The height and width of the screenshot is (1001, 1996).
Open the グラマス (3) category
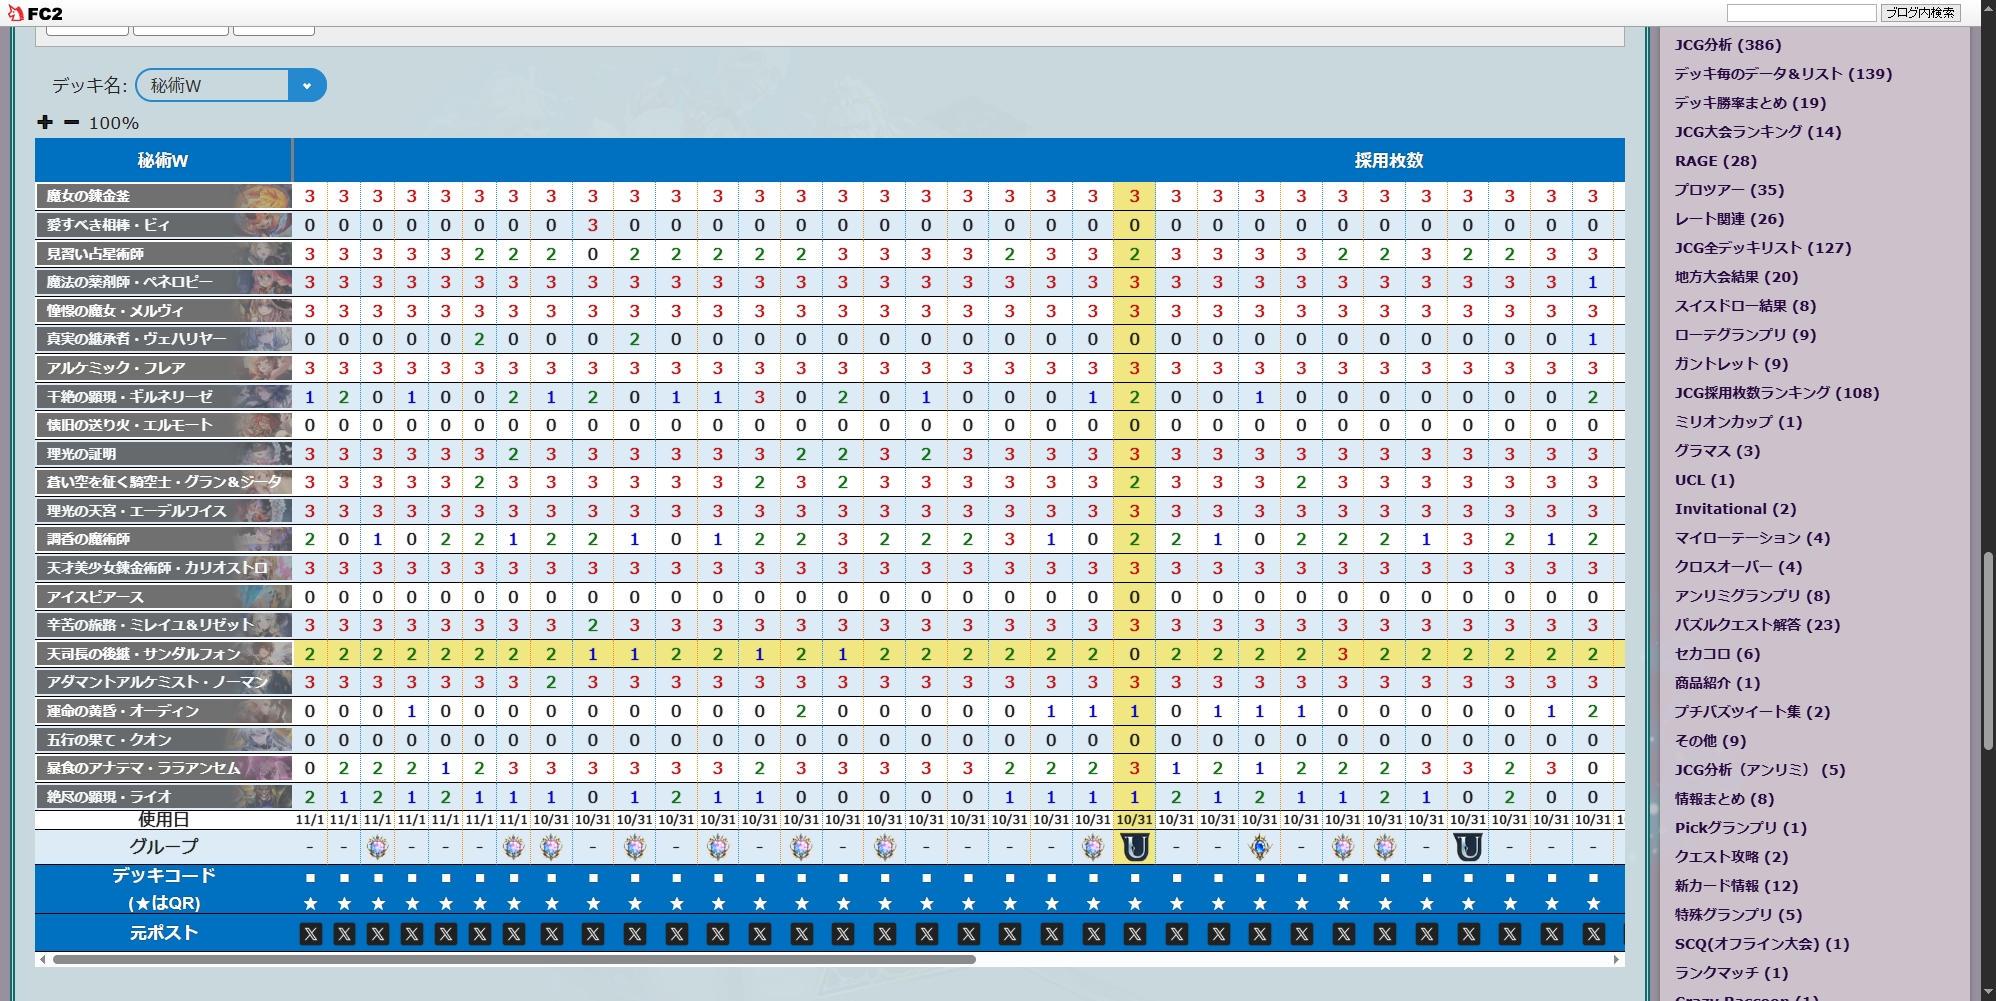1718,451
